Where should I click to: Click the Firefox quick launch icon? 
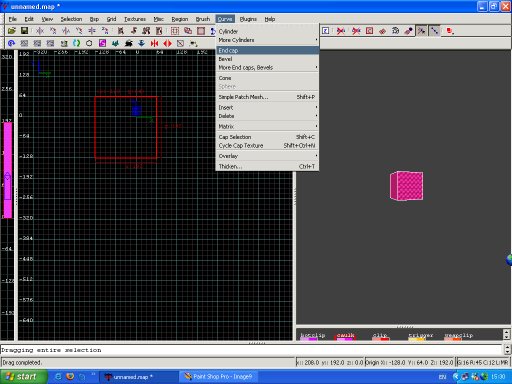pyautogui.click(x=70, y=377)
